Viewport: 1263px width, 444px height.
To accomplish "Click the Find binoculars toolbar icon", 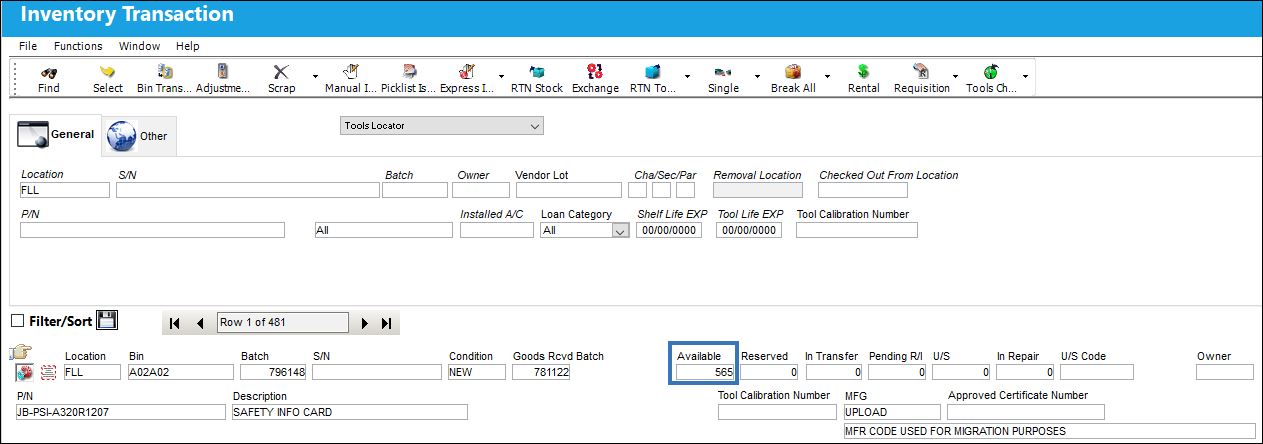I will pos(48,72).
